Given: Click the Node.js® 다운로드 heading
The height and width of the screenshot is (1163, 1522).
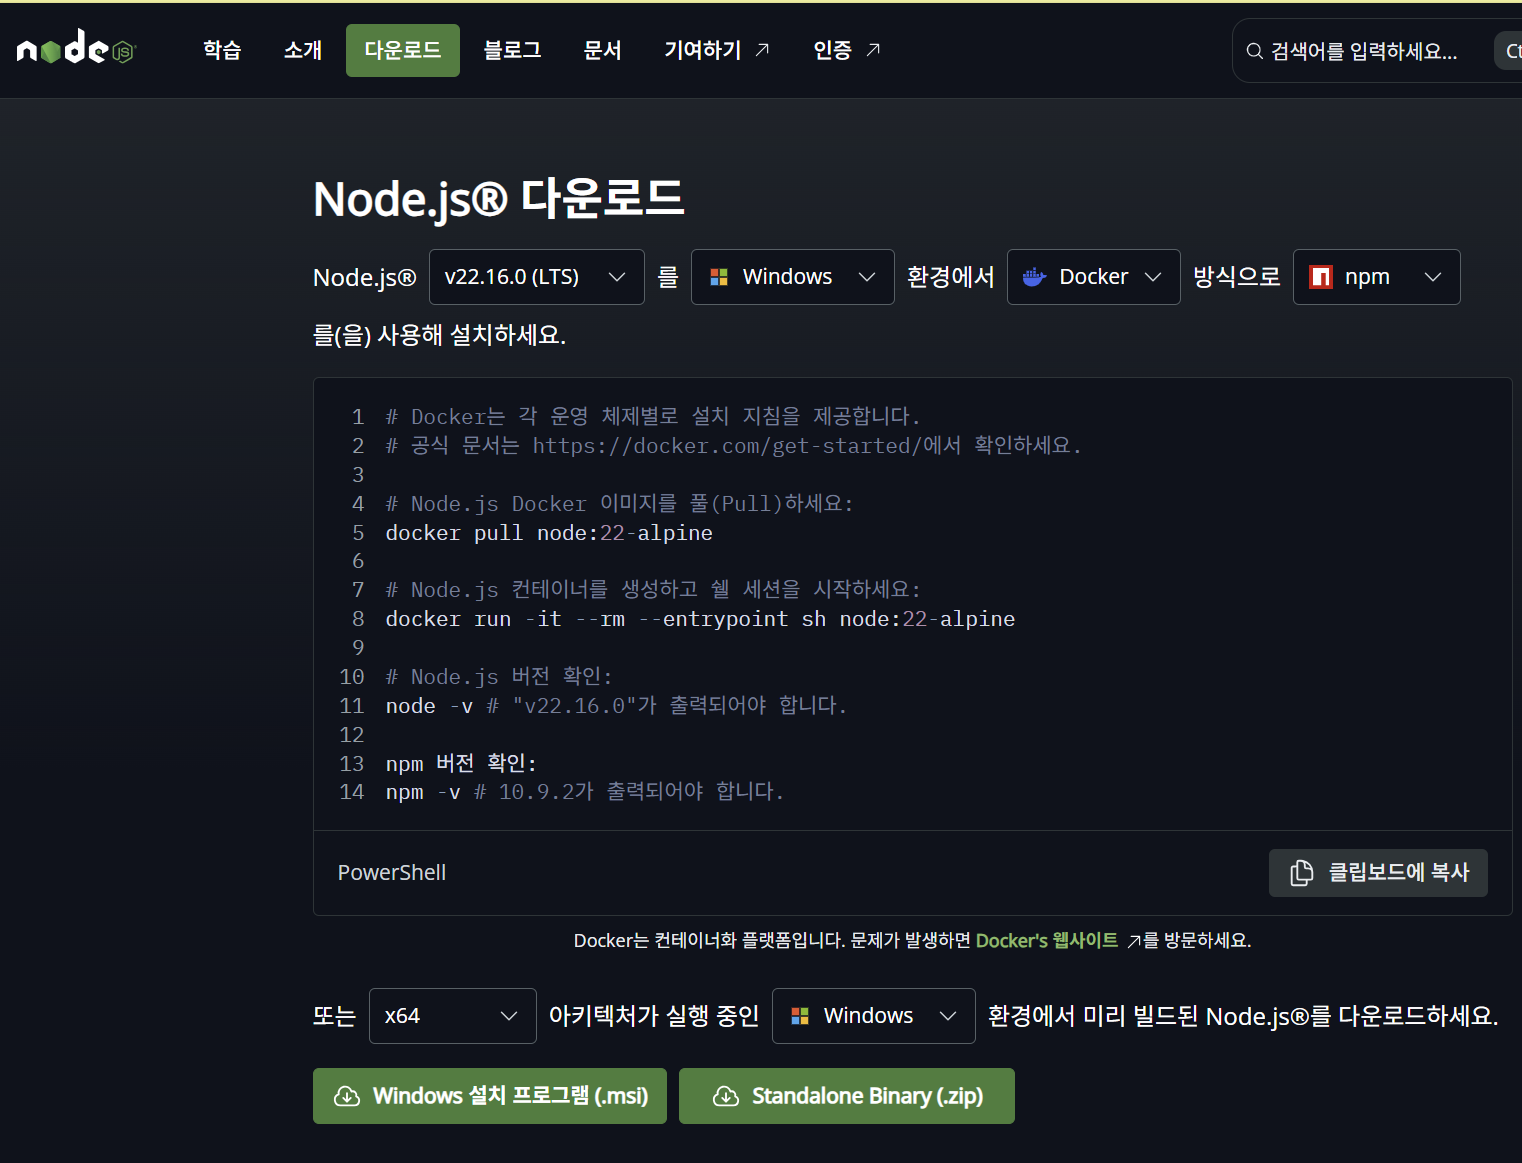Looking at the screenshot, I should pos(499,198).
